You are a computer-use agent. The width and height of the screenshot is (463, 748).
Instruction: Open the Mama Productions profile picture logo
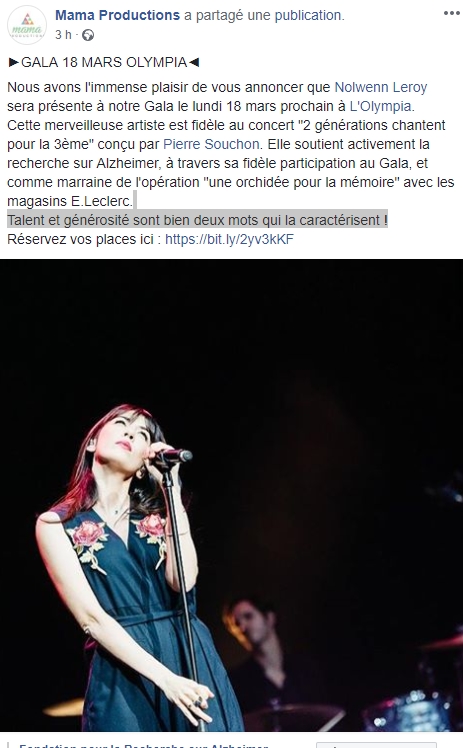27,25
